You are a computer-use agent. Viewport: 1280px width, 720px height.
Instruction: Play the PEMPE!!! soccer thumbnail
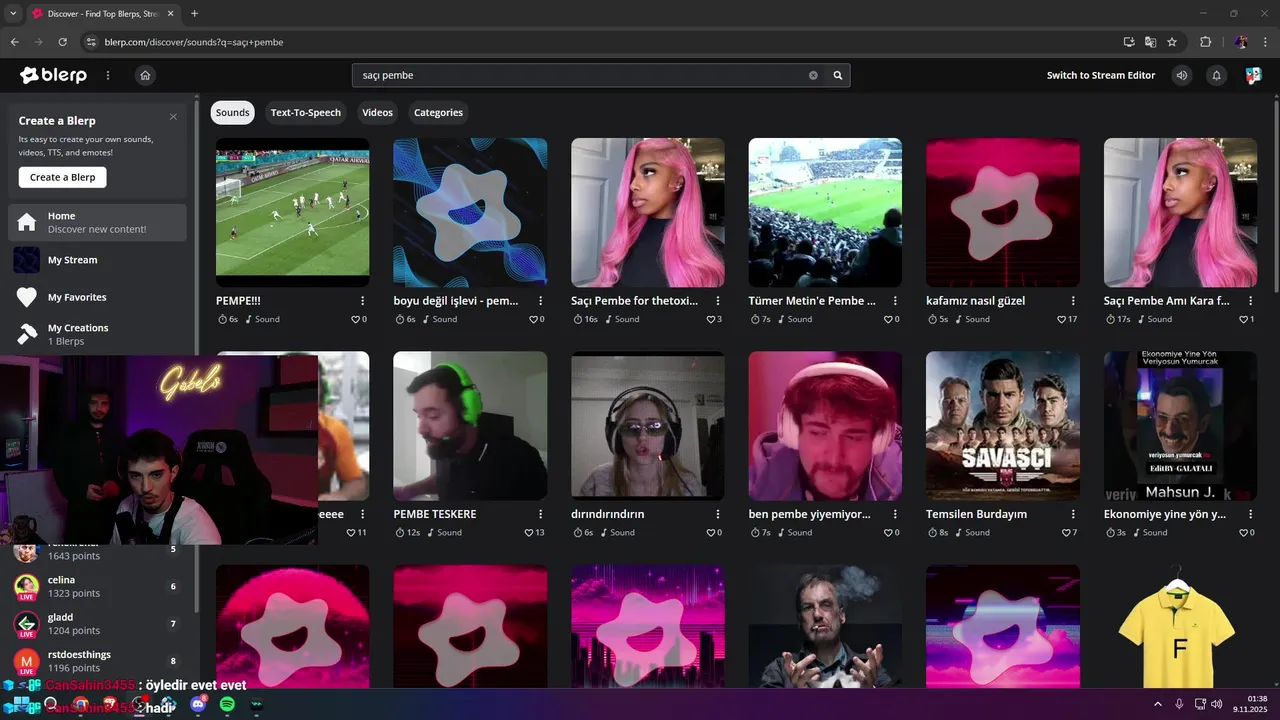click(x=292, y=212)
